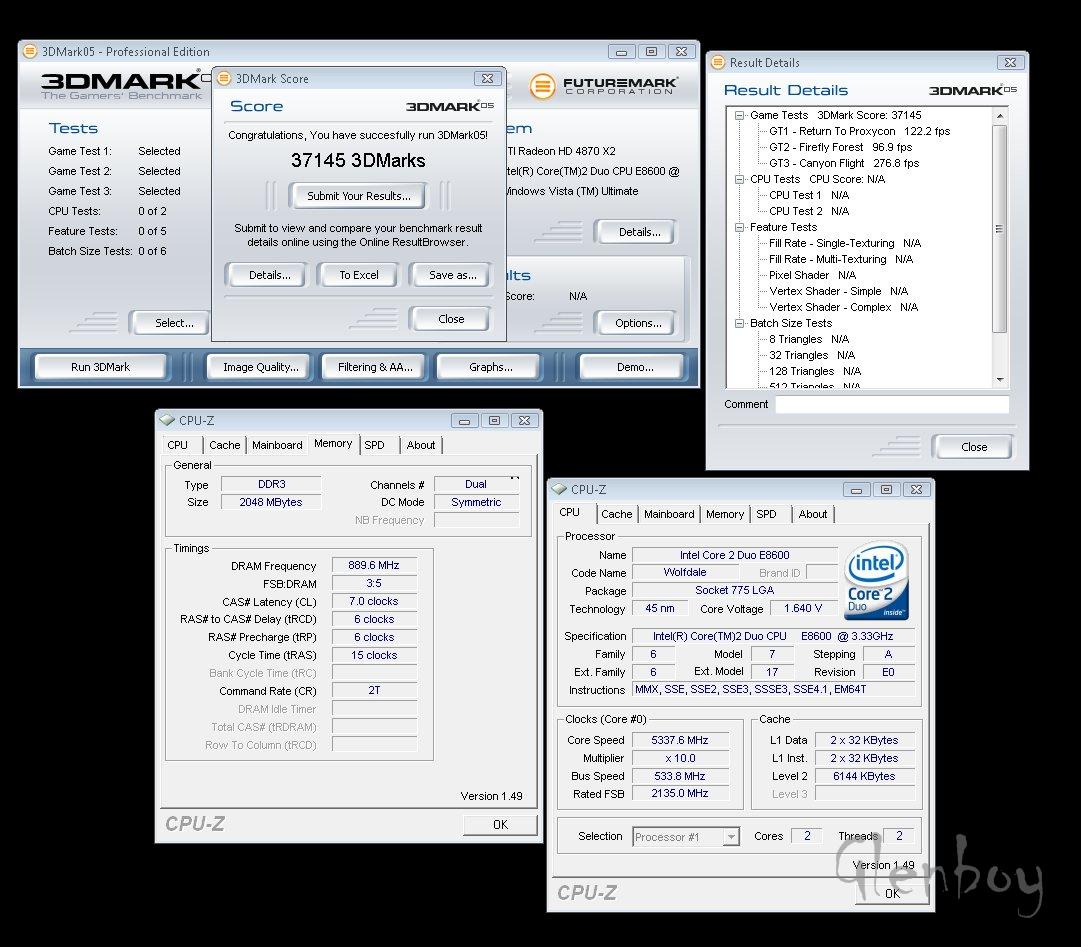Select the GT2 - Firefly Forest result item
The width and height of the screenshot is (1081, 947).
(840, 147)
